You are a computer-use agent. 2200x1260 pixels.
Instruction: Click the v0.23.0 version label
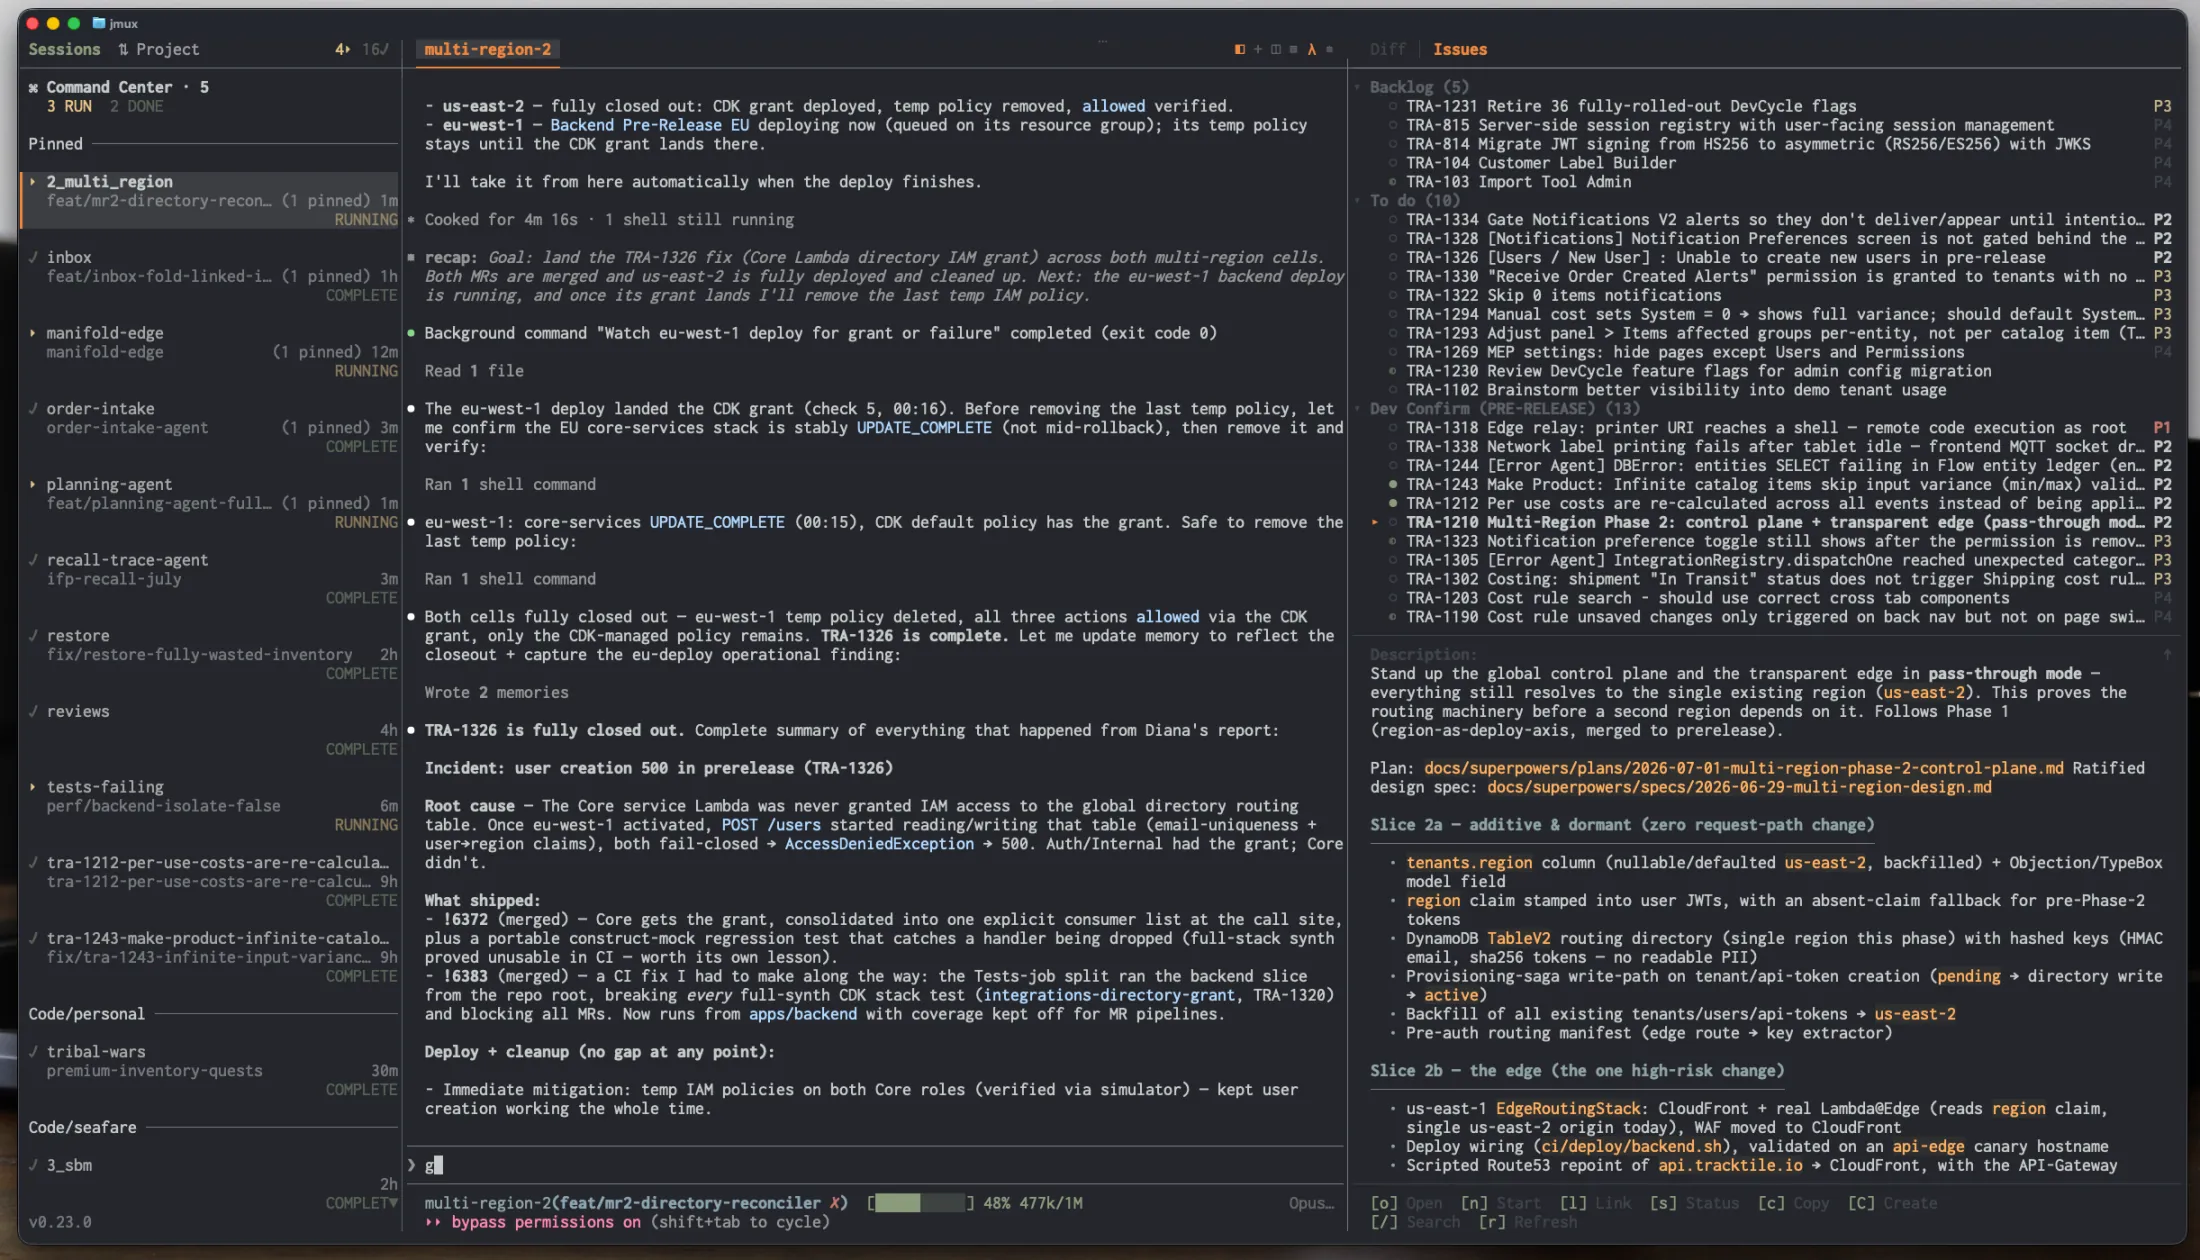pos(60,1222)
